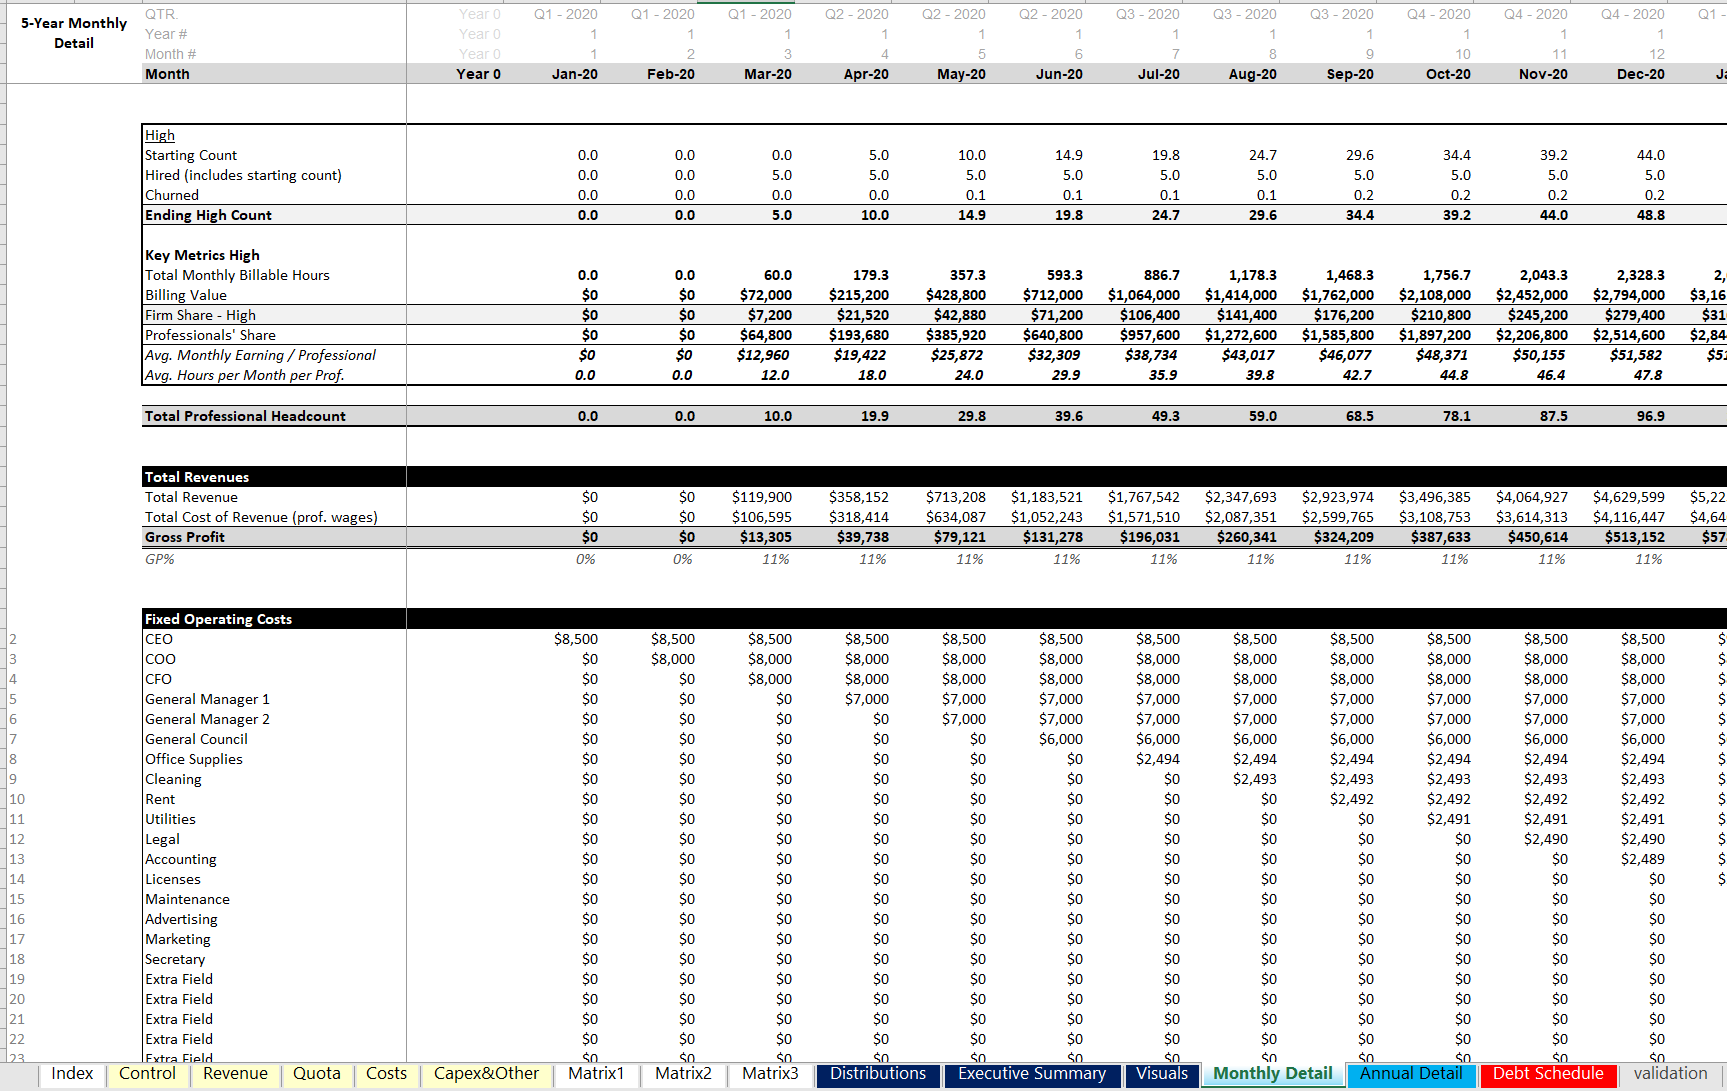Select the 'Fixed Operating Costs' header
Viewport: 1727px width, 1091px height.
click(218, 619)
